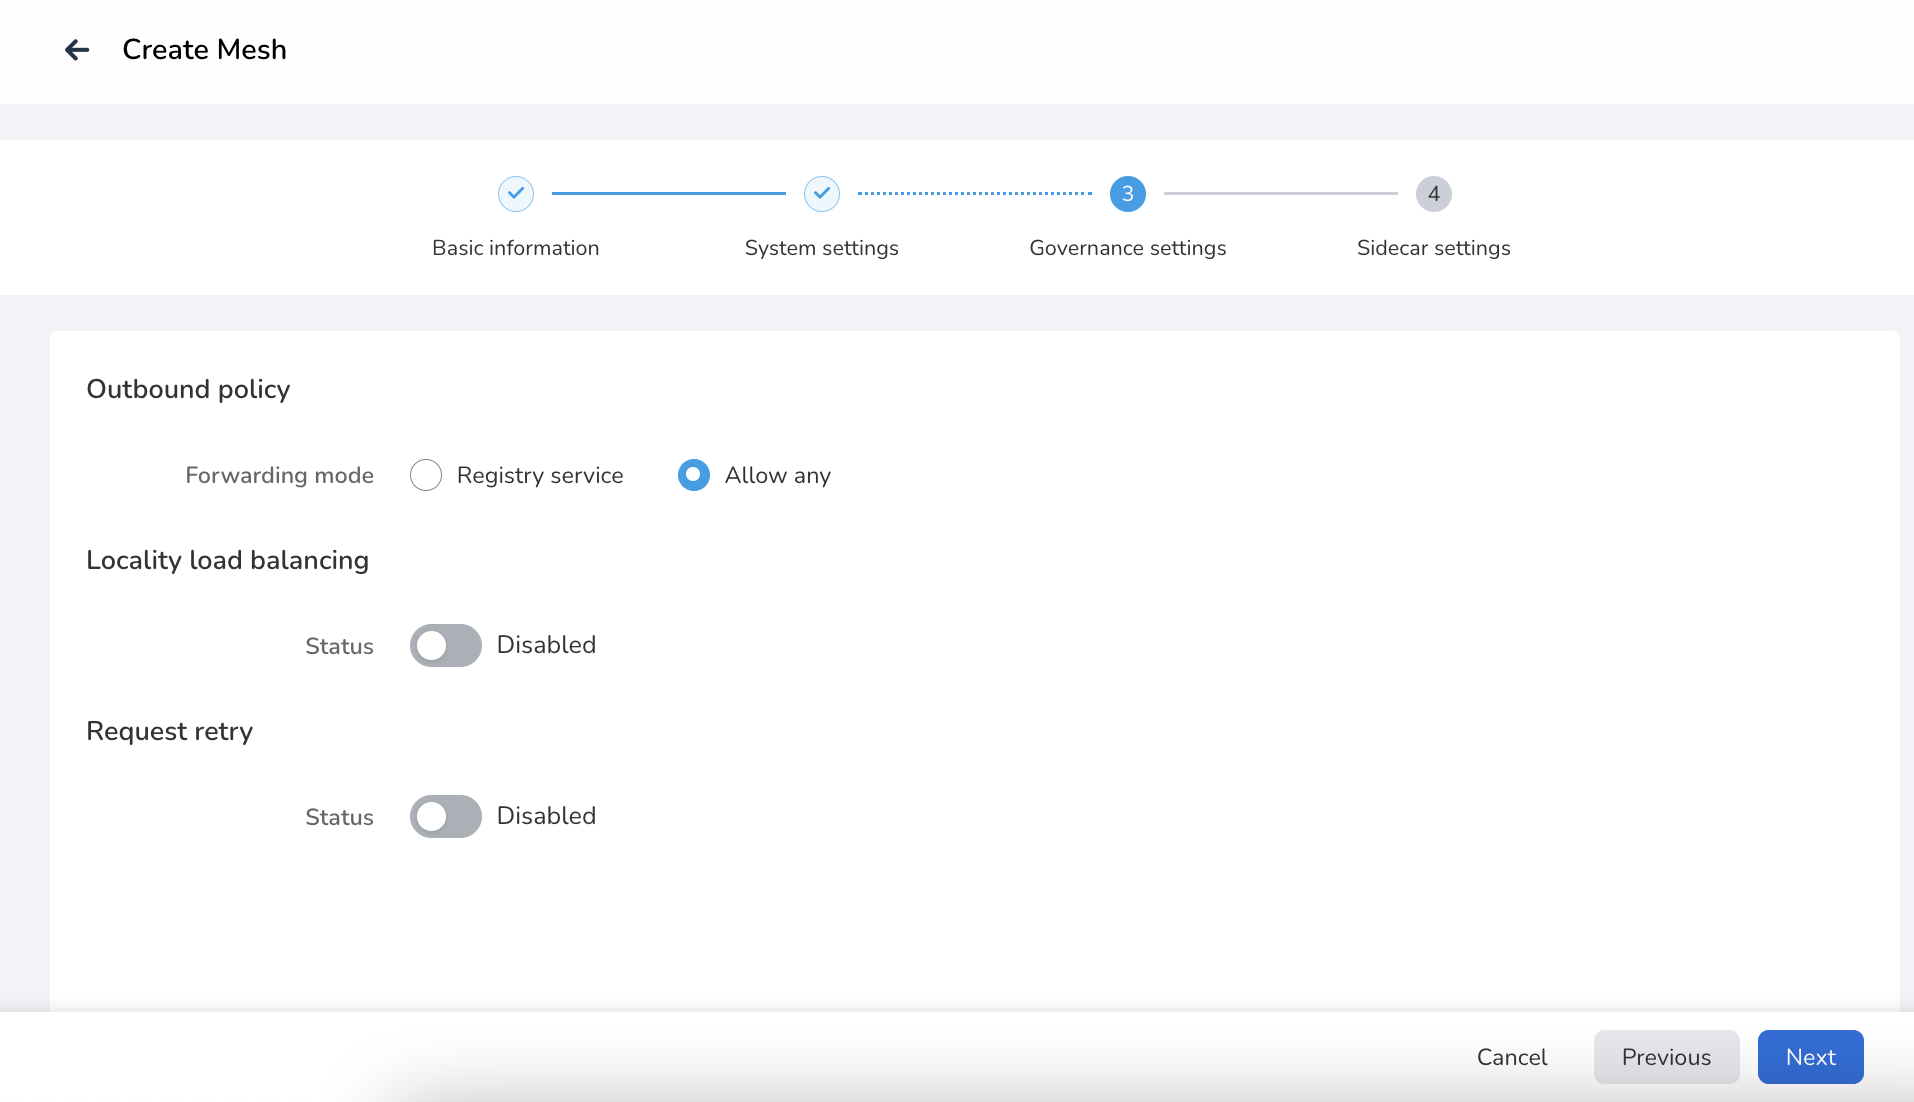Select the step 3 Governance settings circle
1914x1102 pixels.
tap(1128, 194)
